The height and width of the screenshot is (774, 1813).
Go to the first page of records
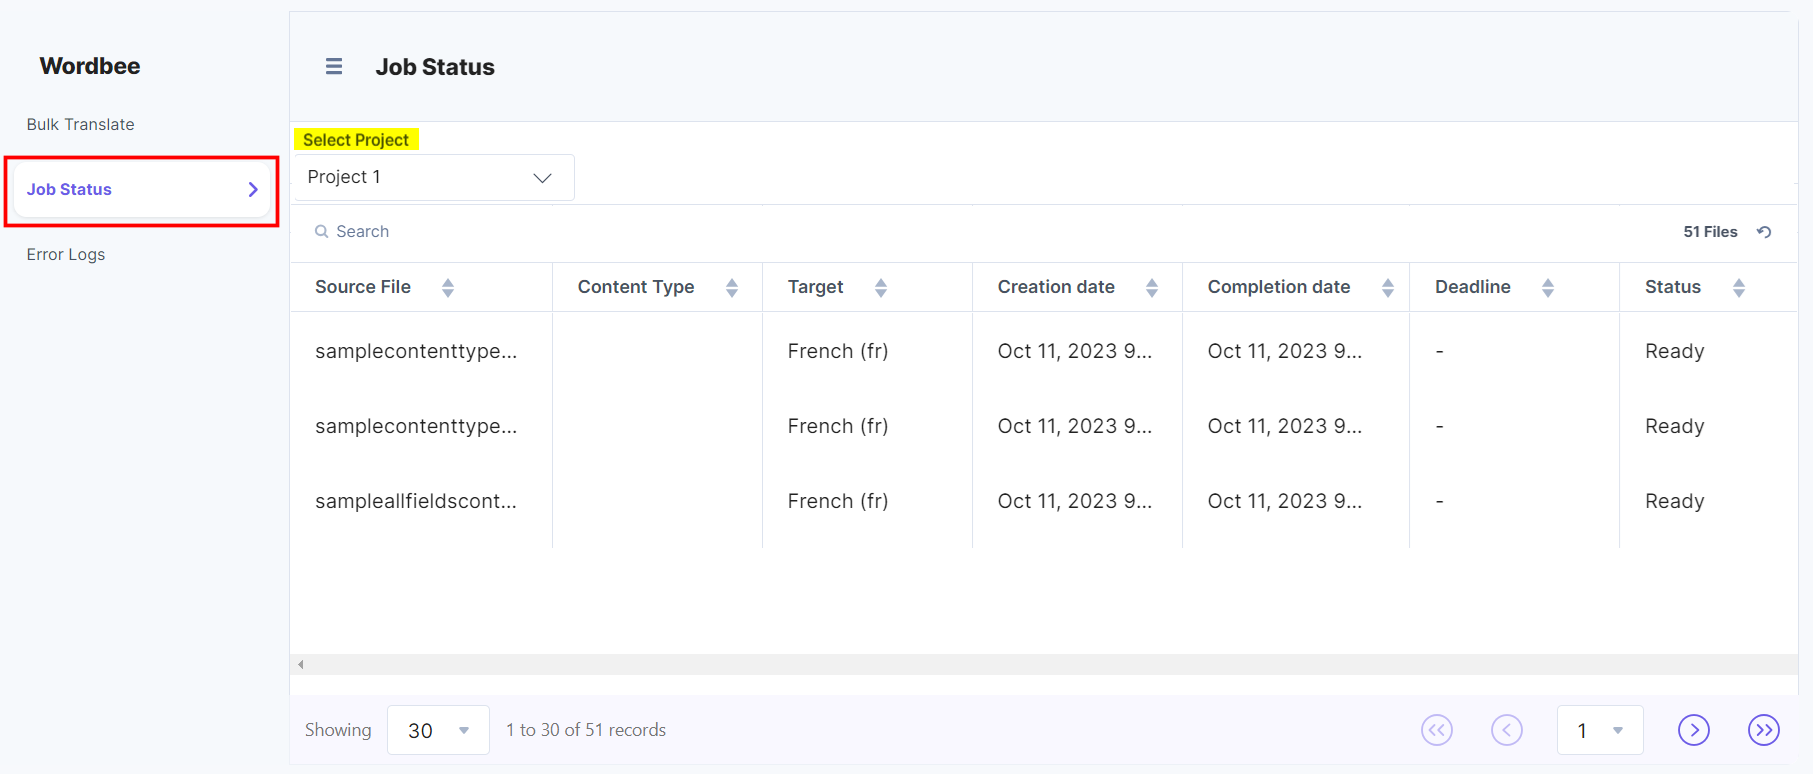coord(1437,730)
